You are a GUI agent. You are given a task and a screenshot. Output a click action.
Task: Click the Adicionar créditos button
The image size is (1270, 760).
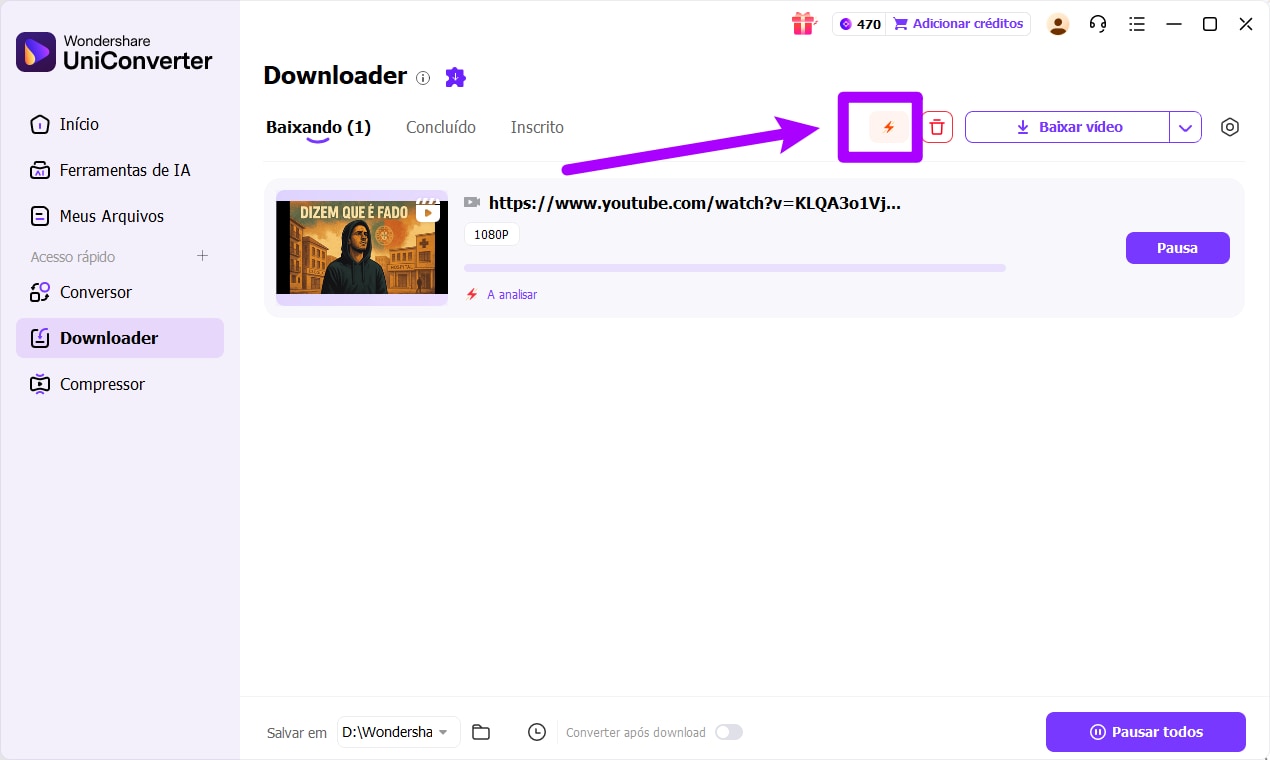(x=958, y=23)
